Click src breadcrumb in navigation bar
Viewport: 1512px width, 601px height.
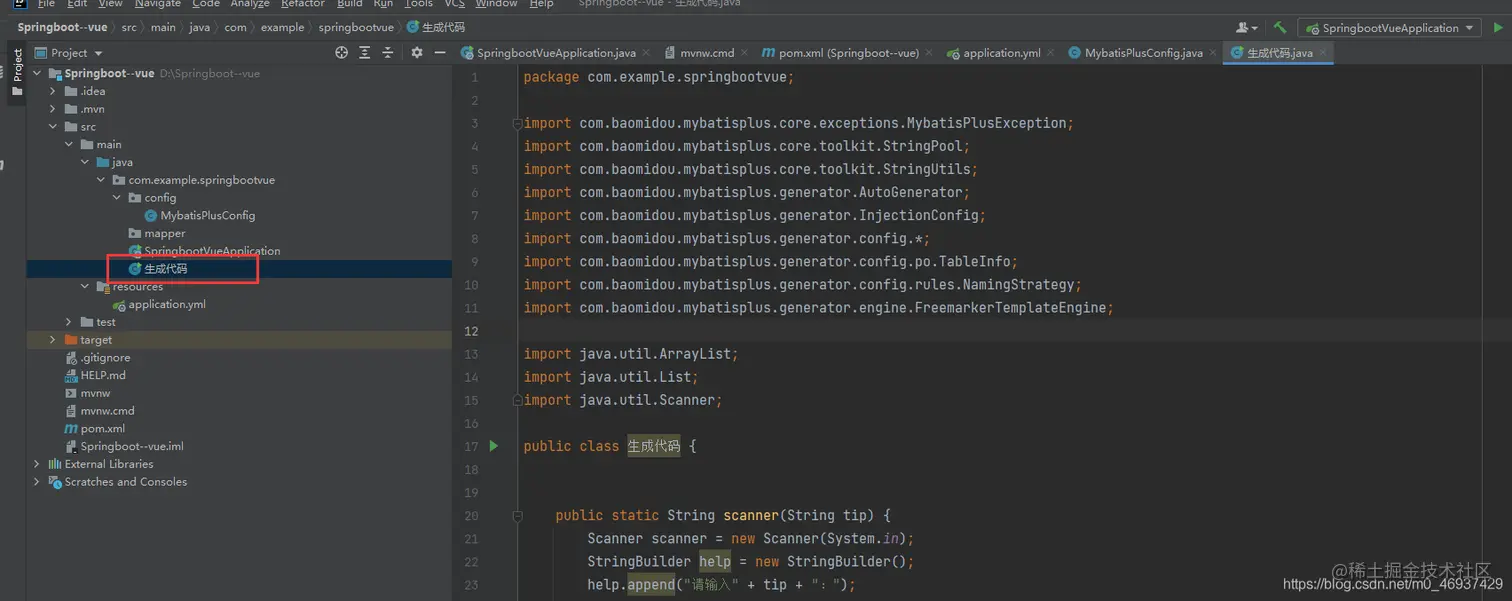(x=129, y=27)
